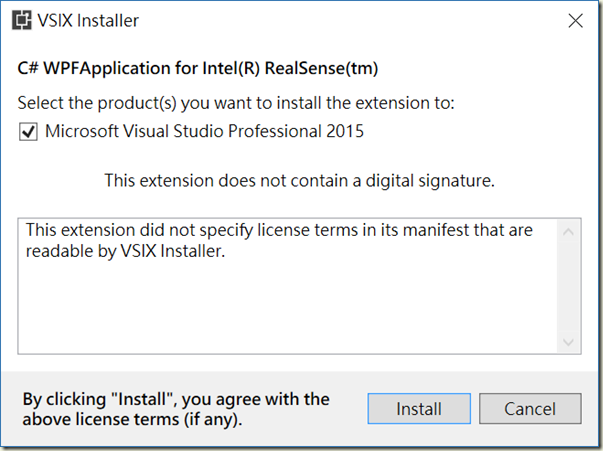
Task: Click blank area inside the license text box
Action: tap(280, 310)
